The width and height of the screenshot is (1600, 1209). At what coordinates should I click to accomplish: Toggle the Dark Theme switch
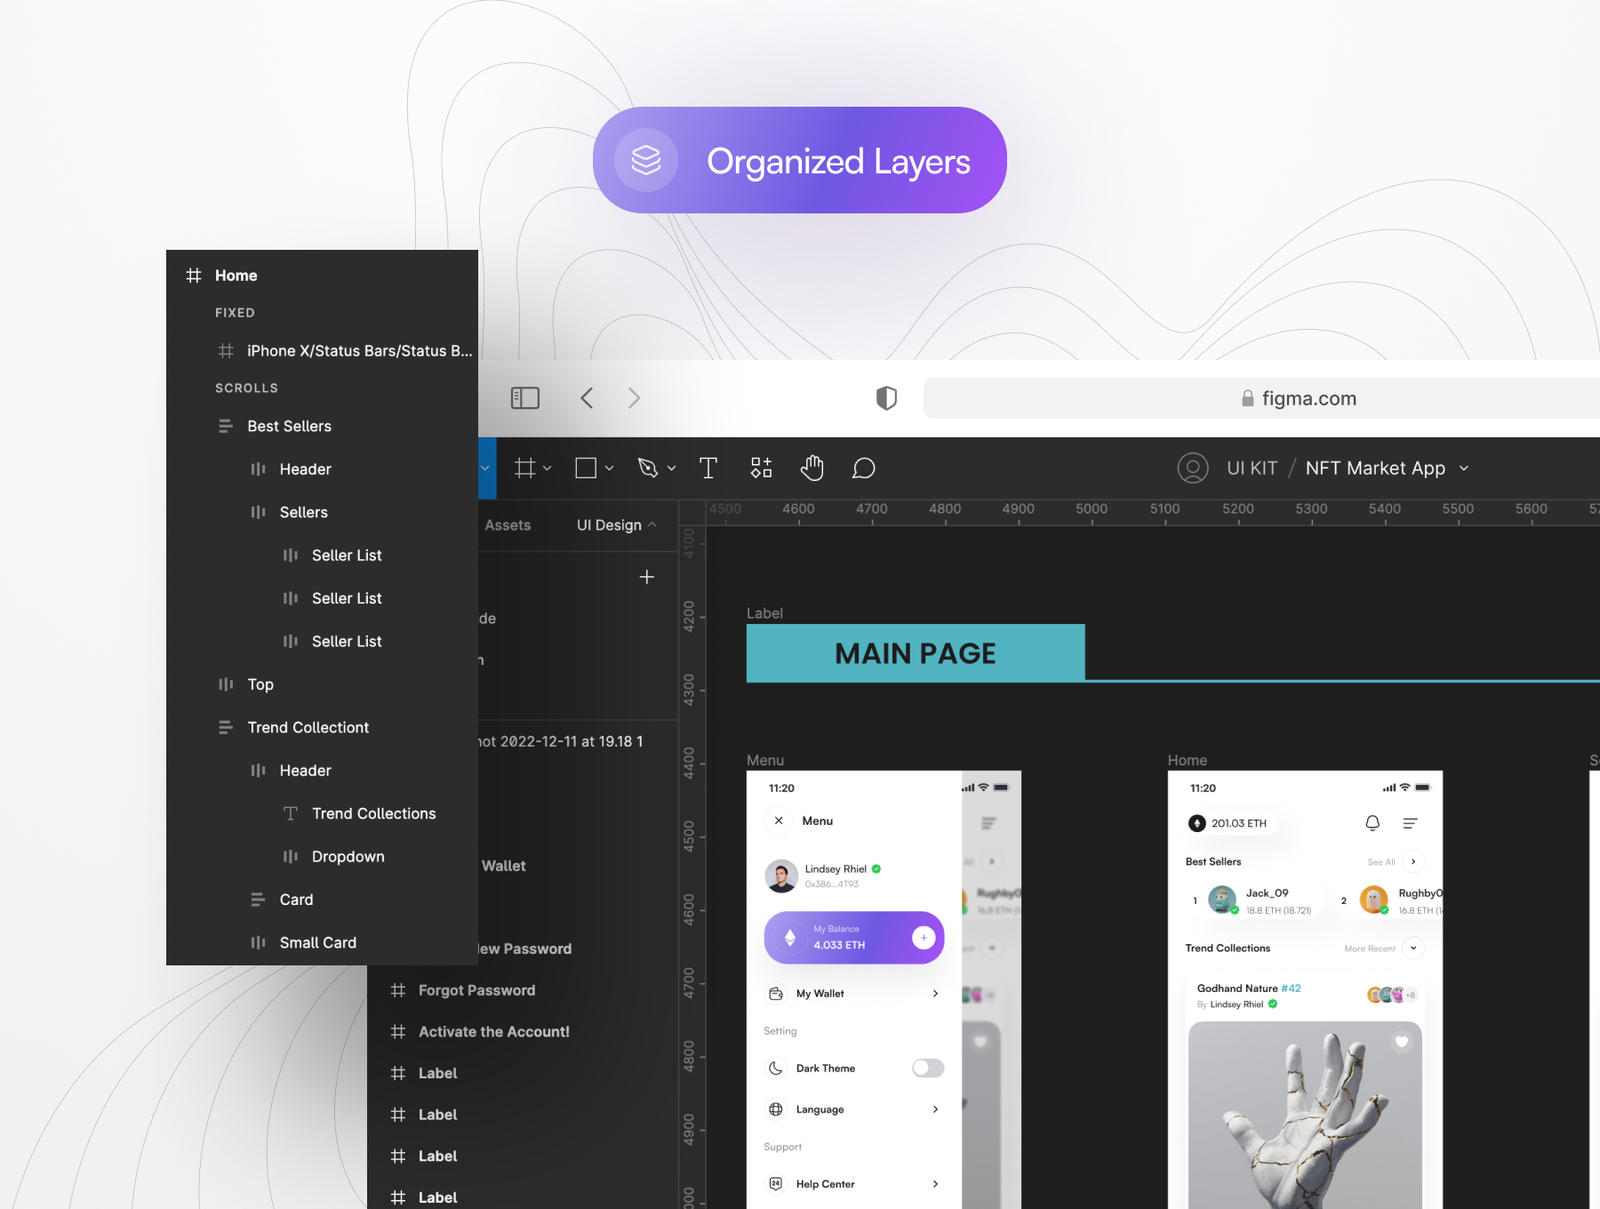pos(927,1068)
